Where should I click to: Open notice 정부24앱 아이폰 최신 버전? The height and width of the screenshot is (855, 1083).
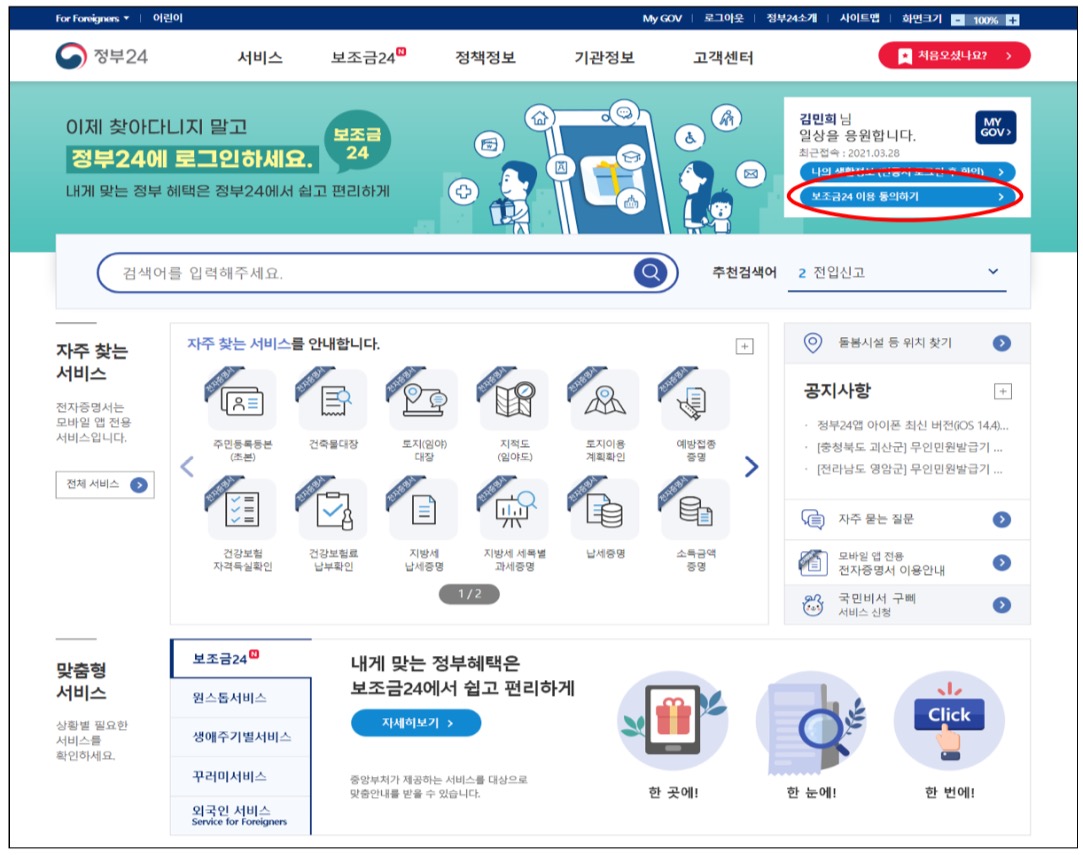click(912, 425)
